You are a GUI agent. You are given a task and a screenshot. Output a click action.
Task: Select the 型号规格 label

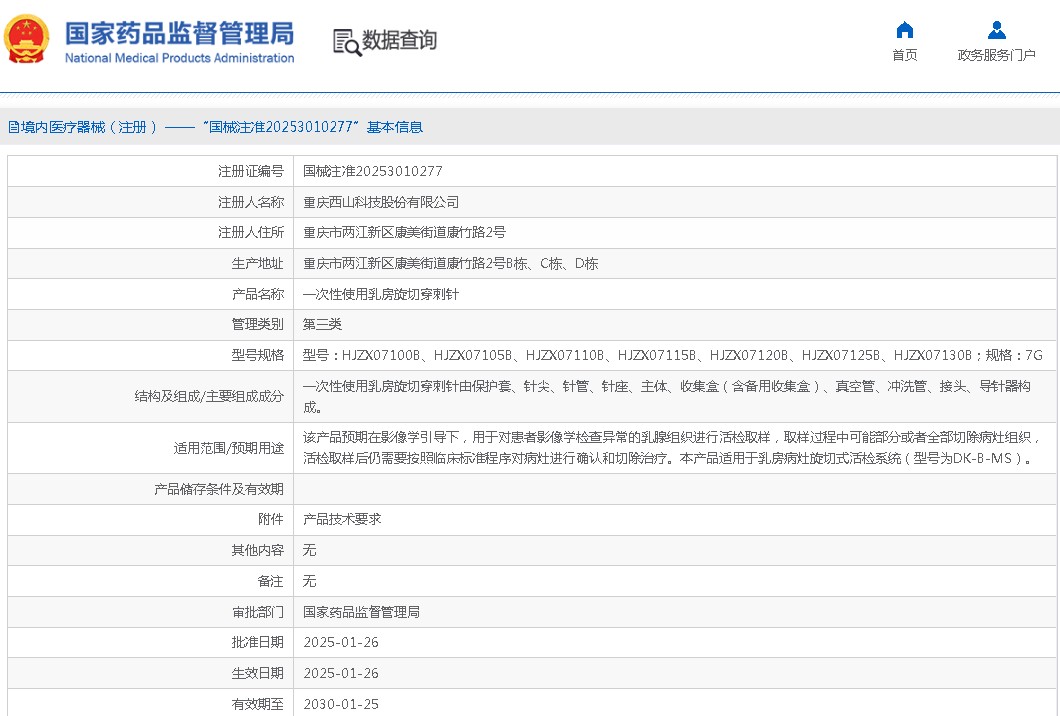(258, 356)
